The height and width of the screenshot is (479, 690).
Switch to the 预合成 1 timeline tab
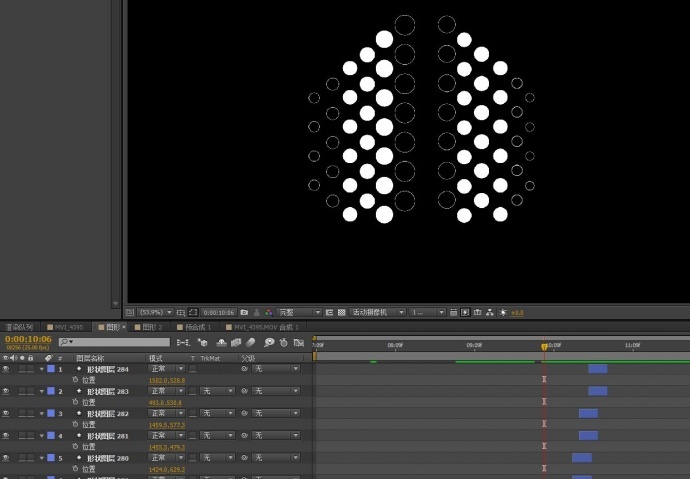(196, 327)
